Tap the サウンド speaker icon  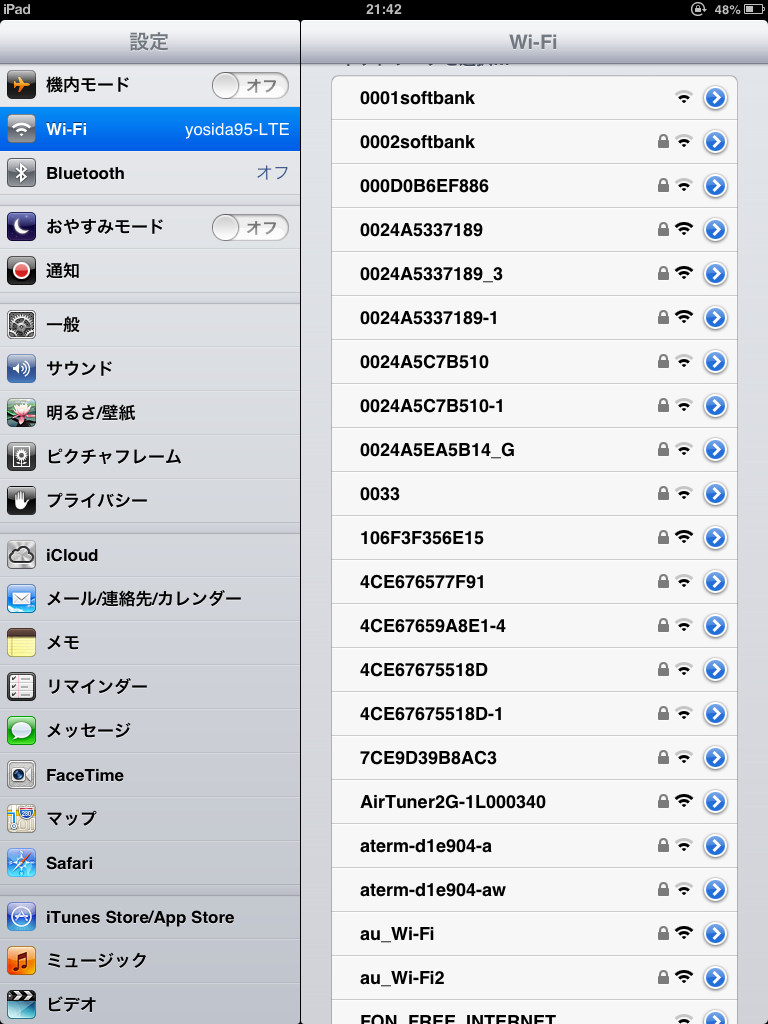(x=22, y=368)
